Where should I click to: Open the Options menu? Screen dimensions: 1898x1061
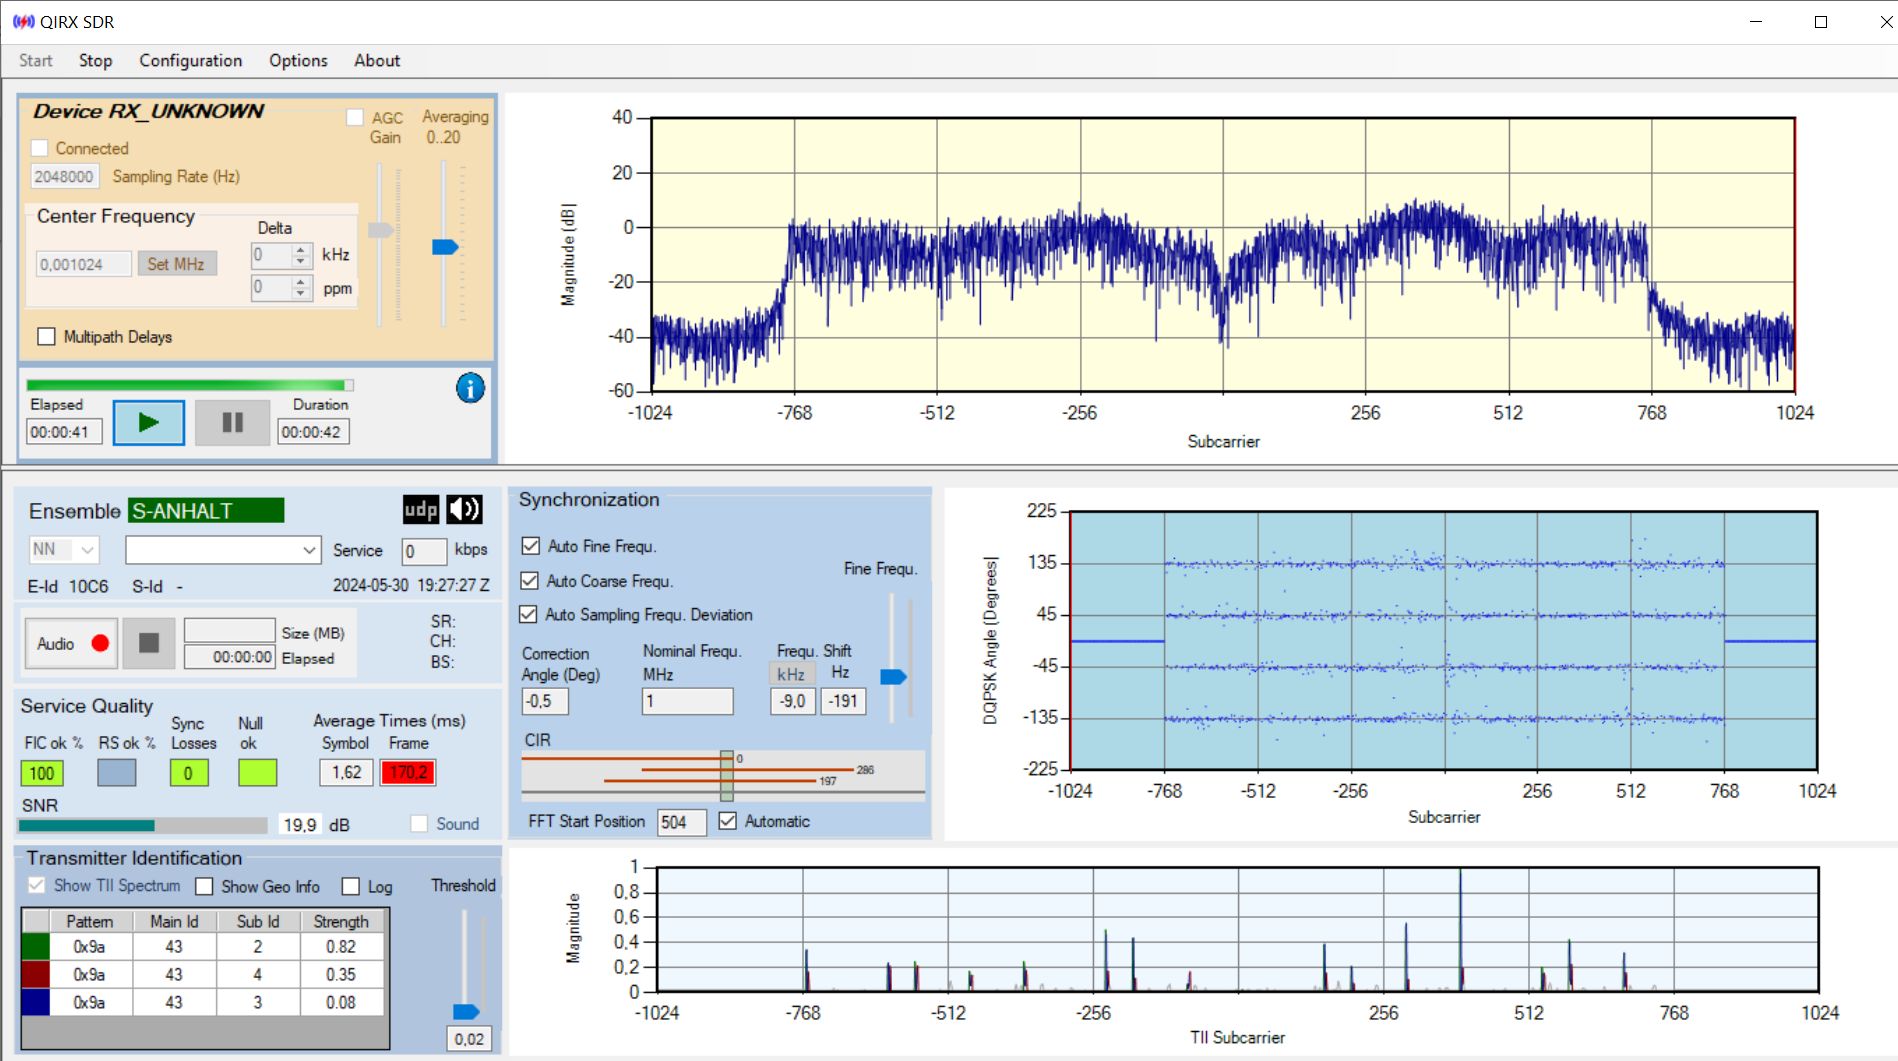(x=297, y=61)
